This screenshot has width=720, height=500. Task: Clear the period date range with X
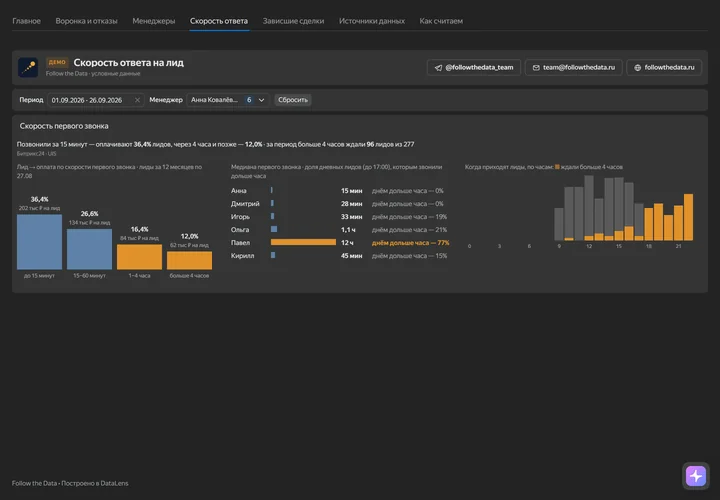point(137,100)
